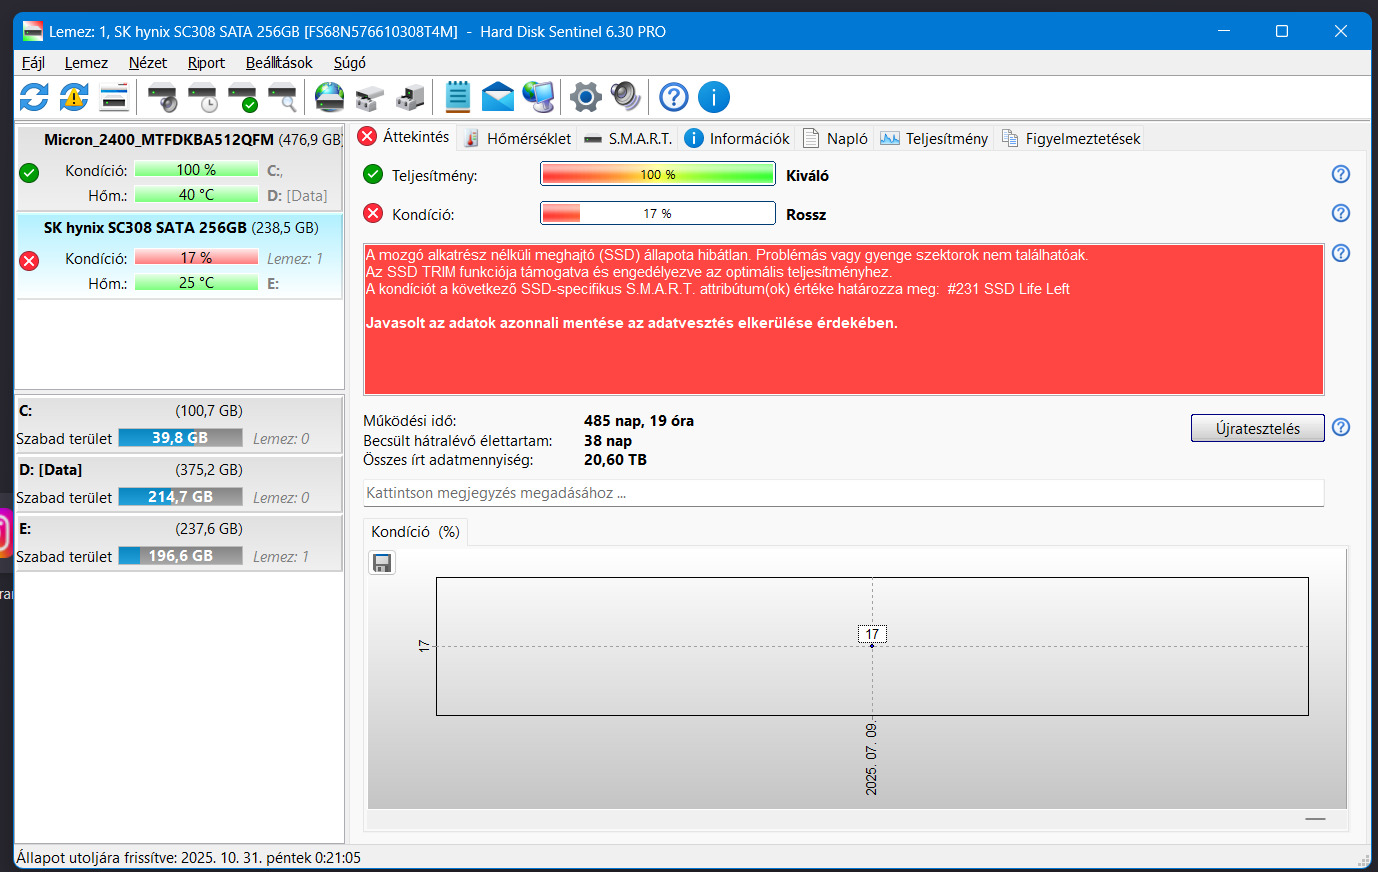Open settings via the gear icon
The width and height of the screenshot is (1378, 872).
click(x=586, y=97)
